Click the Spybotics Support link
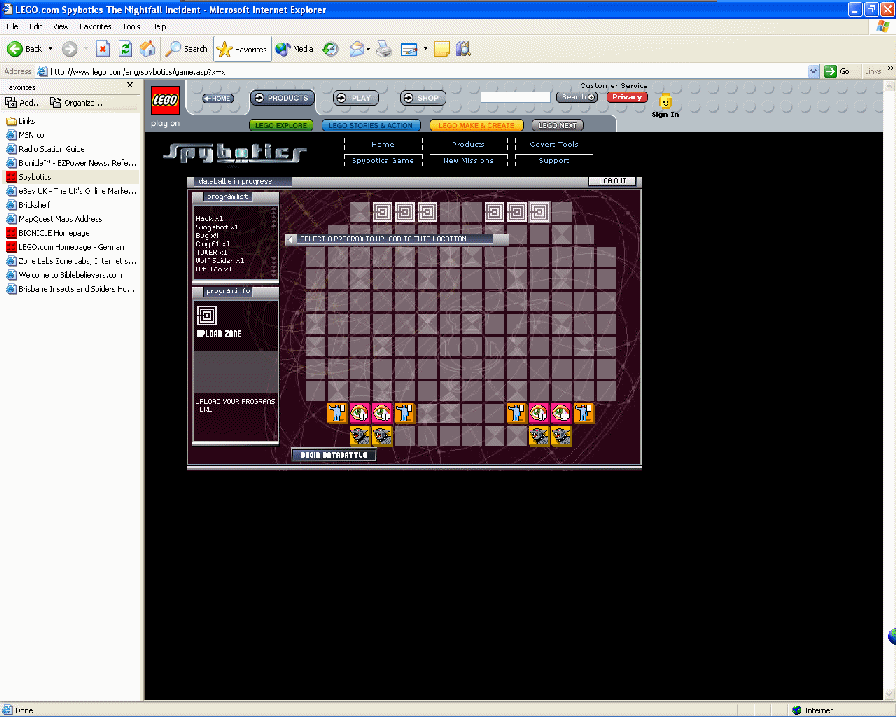This screenshot has width=896, height=717. point(554,161)
